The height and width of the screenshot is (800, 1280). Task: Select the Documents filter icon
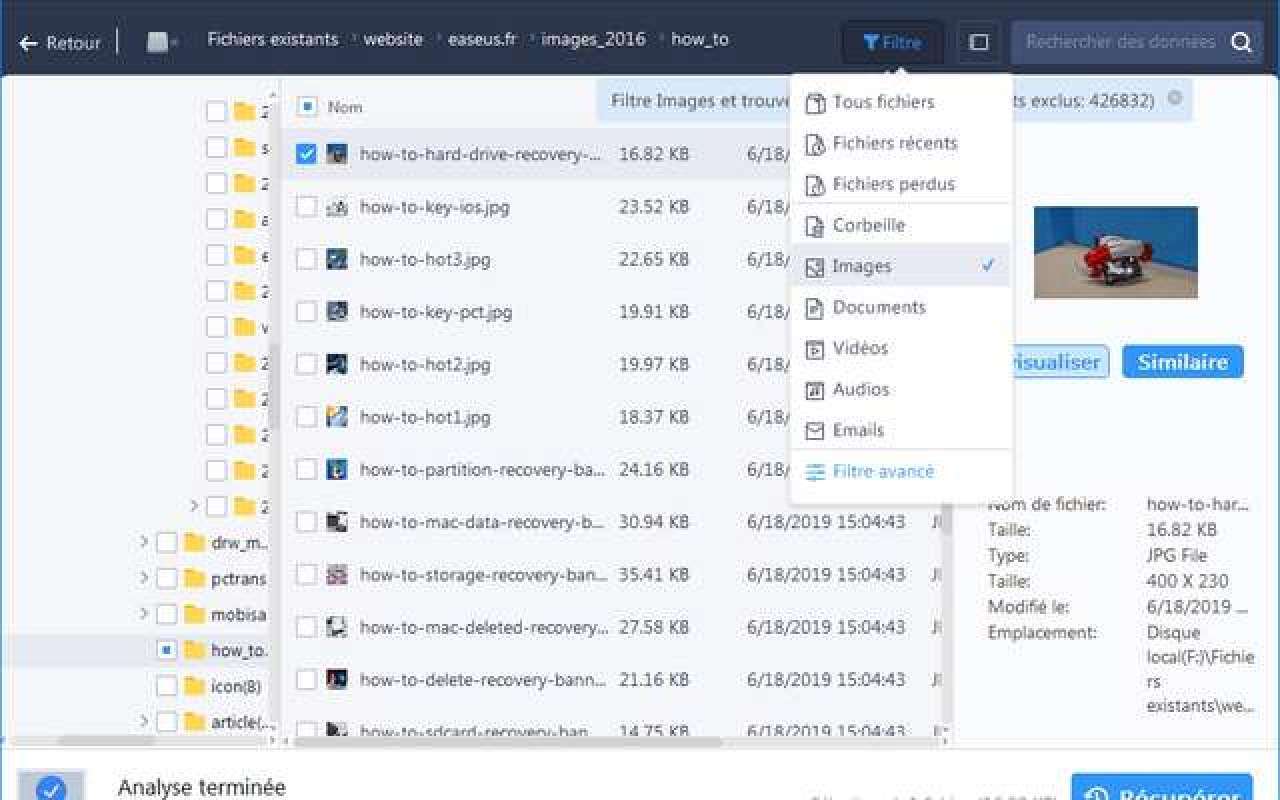pyautogui.click(x=814, y=307)
